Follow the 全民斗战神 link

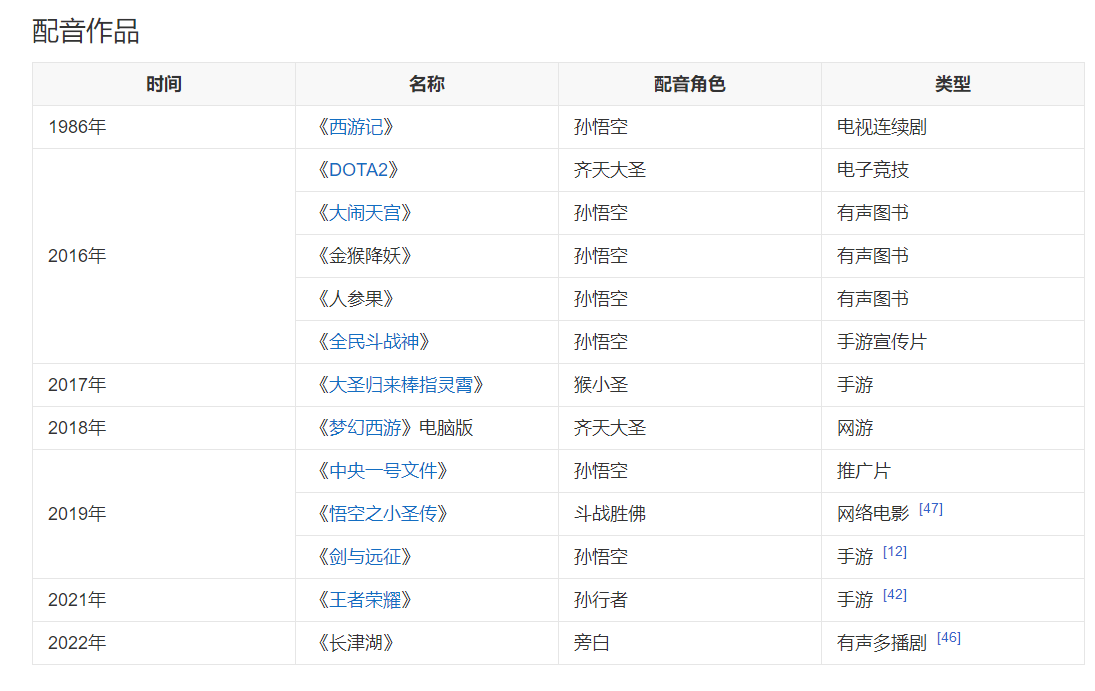(x=374, y=342)
